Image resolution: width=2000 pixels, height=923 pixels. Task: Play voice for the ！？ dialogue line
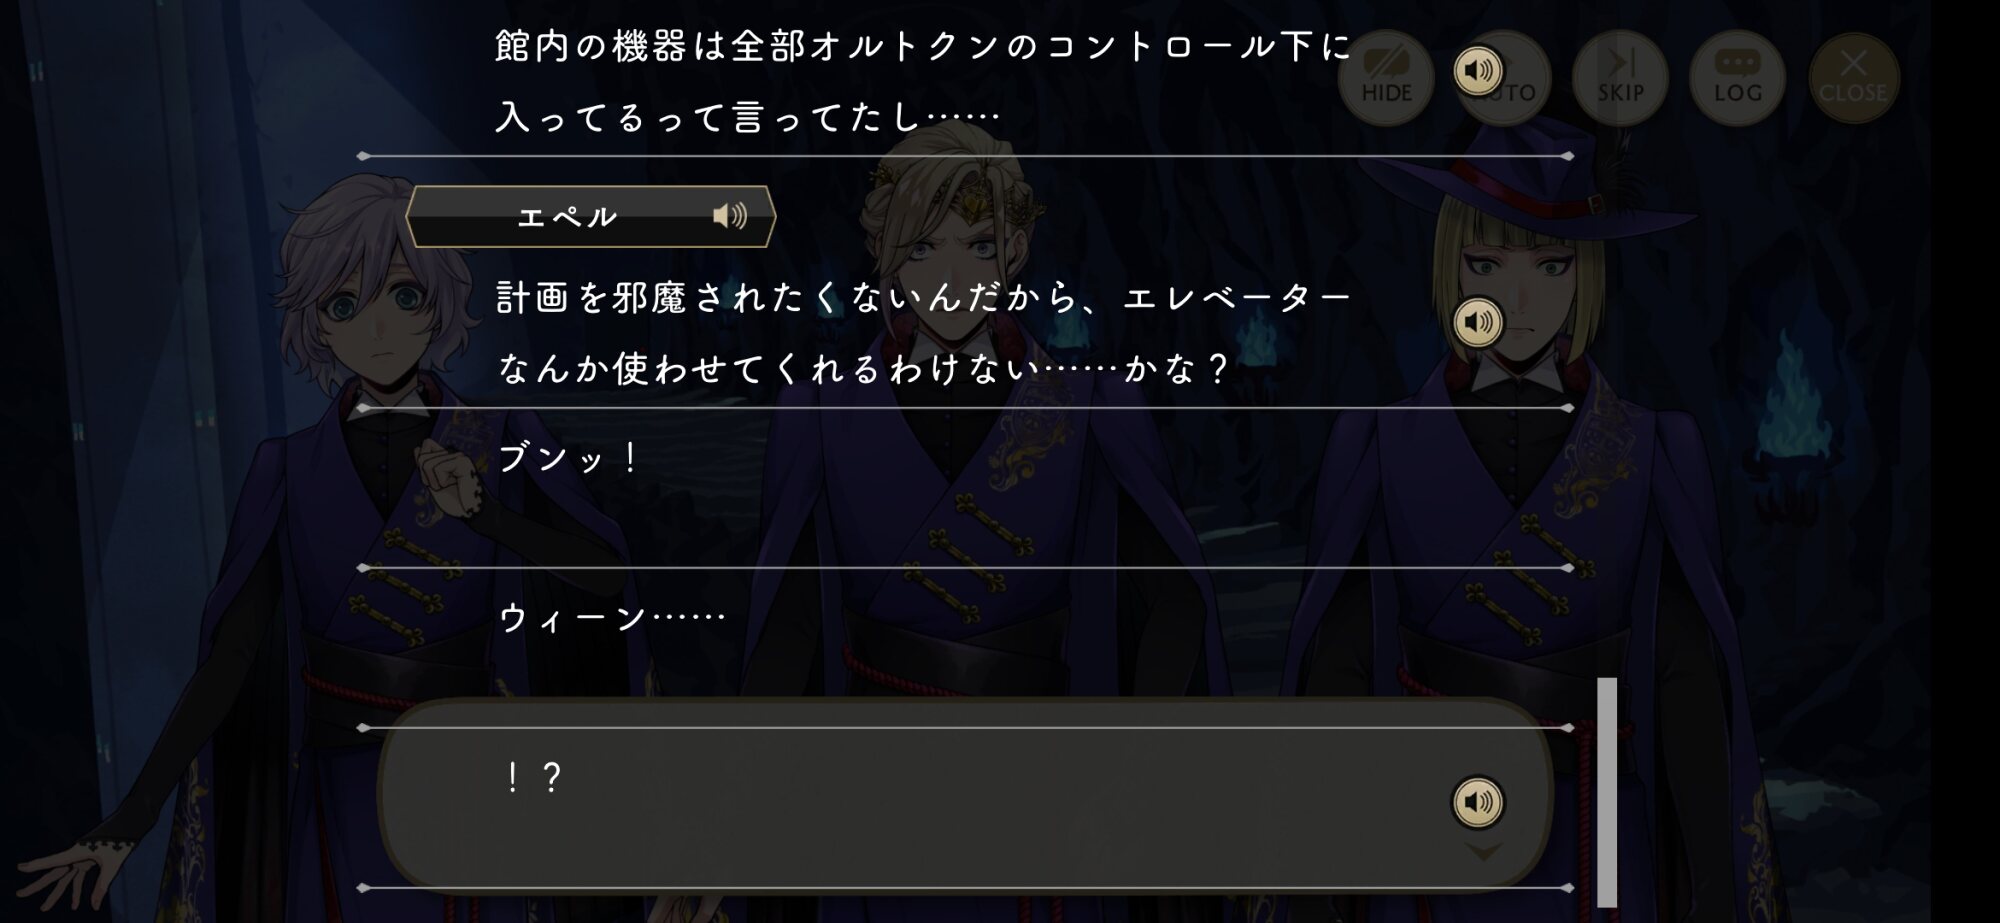[1478, 802]
